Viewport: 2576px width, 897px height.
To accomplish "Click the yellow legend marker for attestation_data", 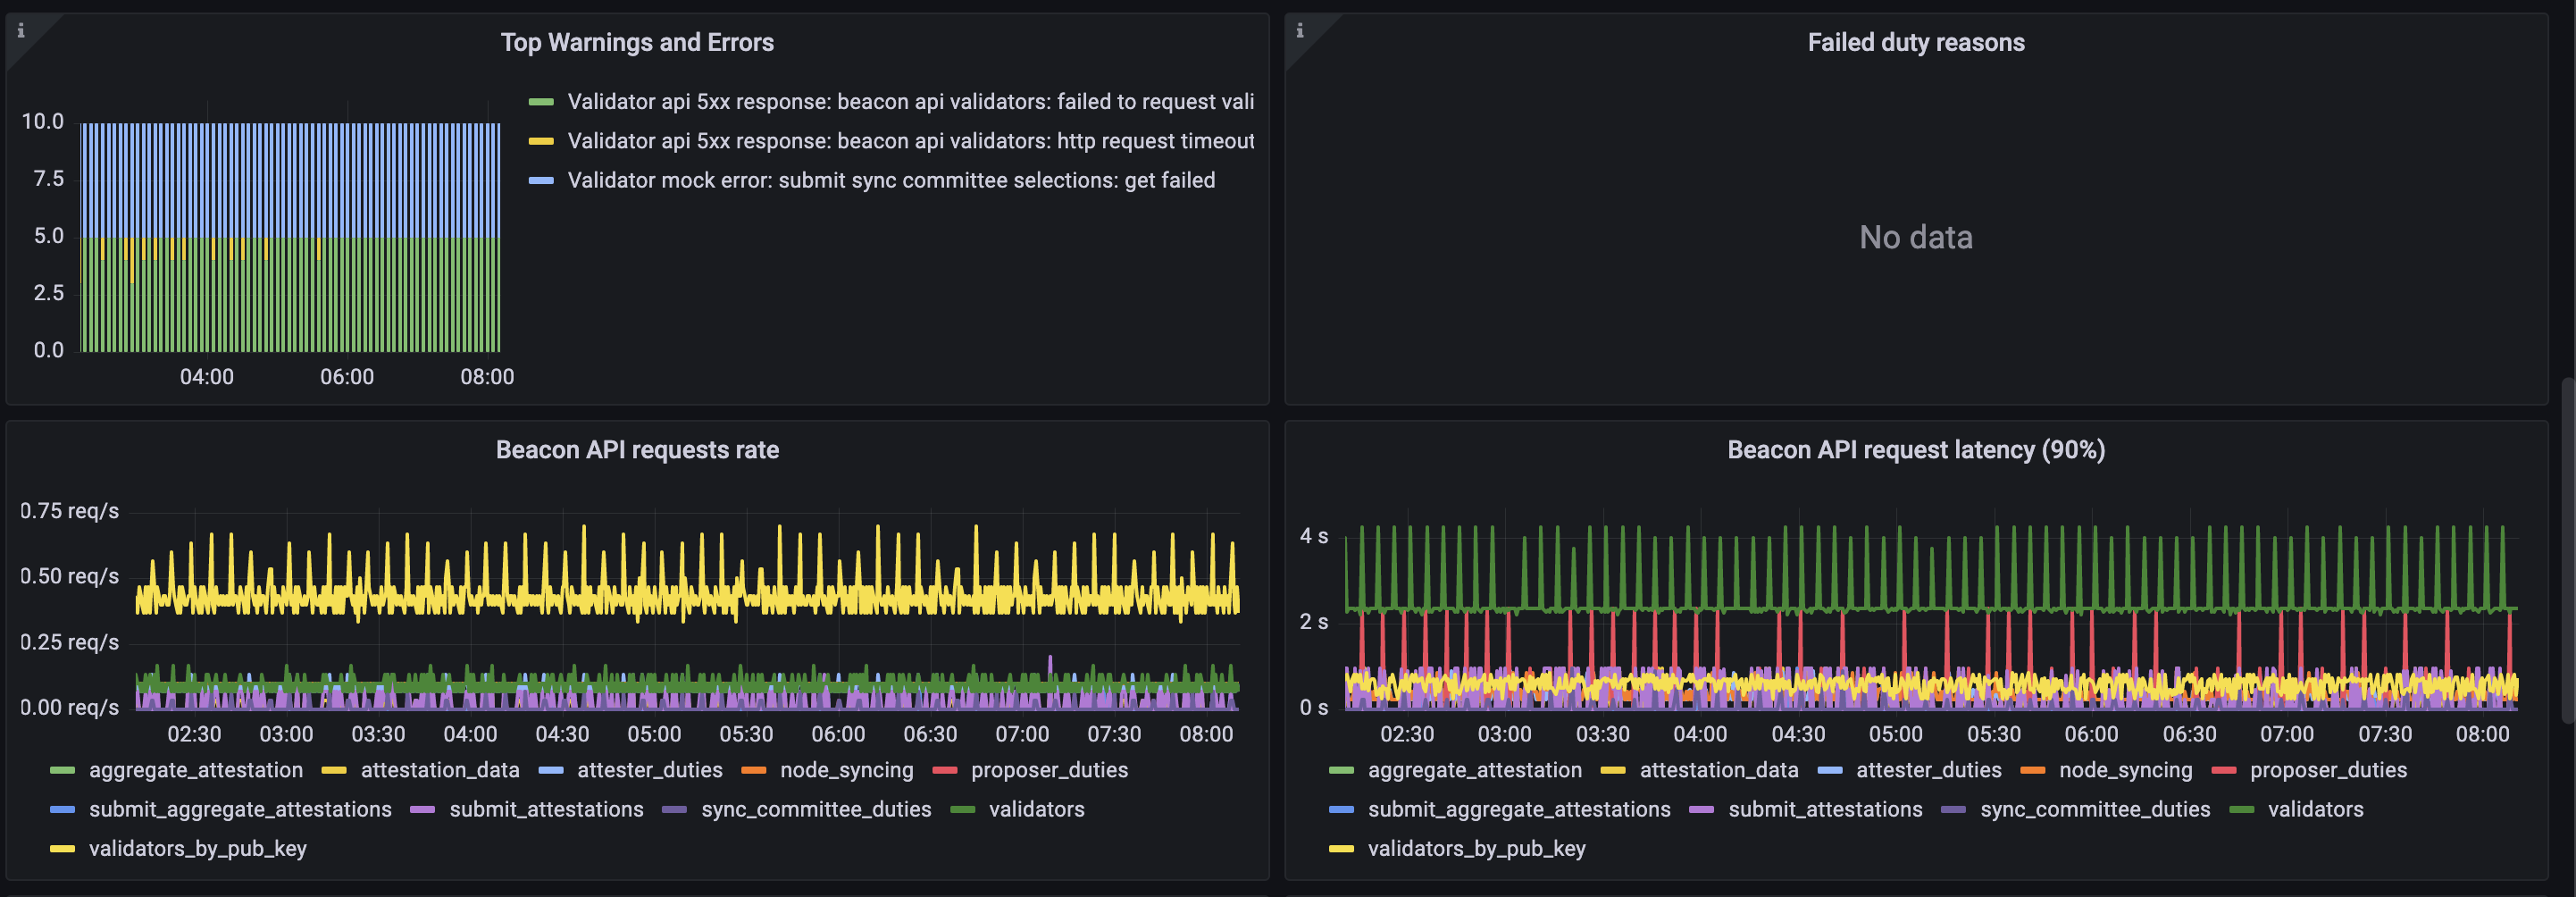I will click(333, 770).
